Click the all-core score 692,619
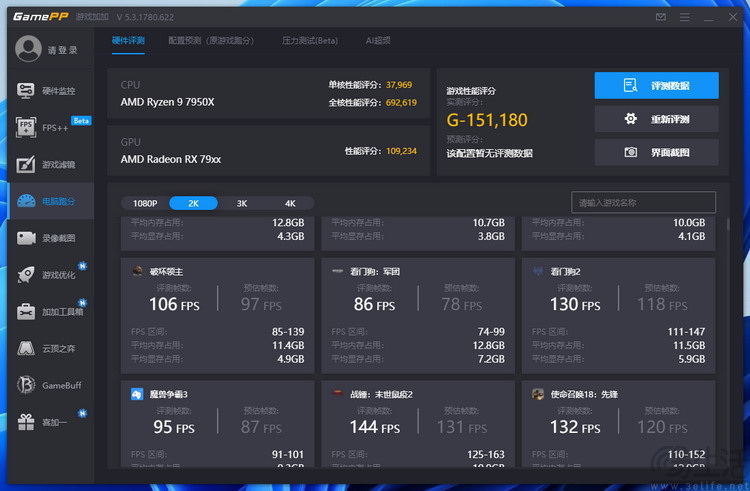The image size is (750, 491). [401, 102]
